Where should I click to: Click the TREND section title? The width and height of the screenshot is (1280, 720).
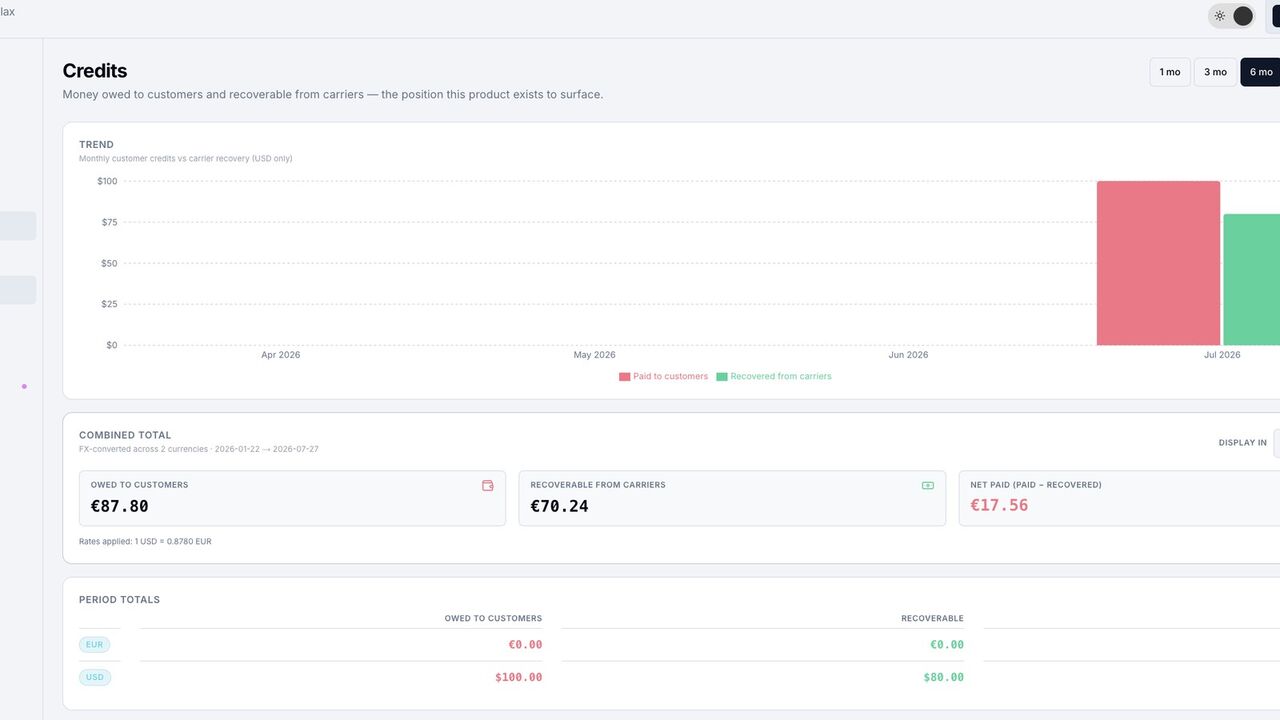(x=96, y=145)
